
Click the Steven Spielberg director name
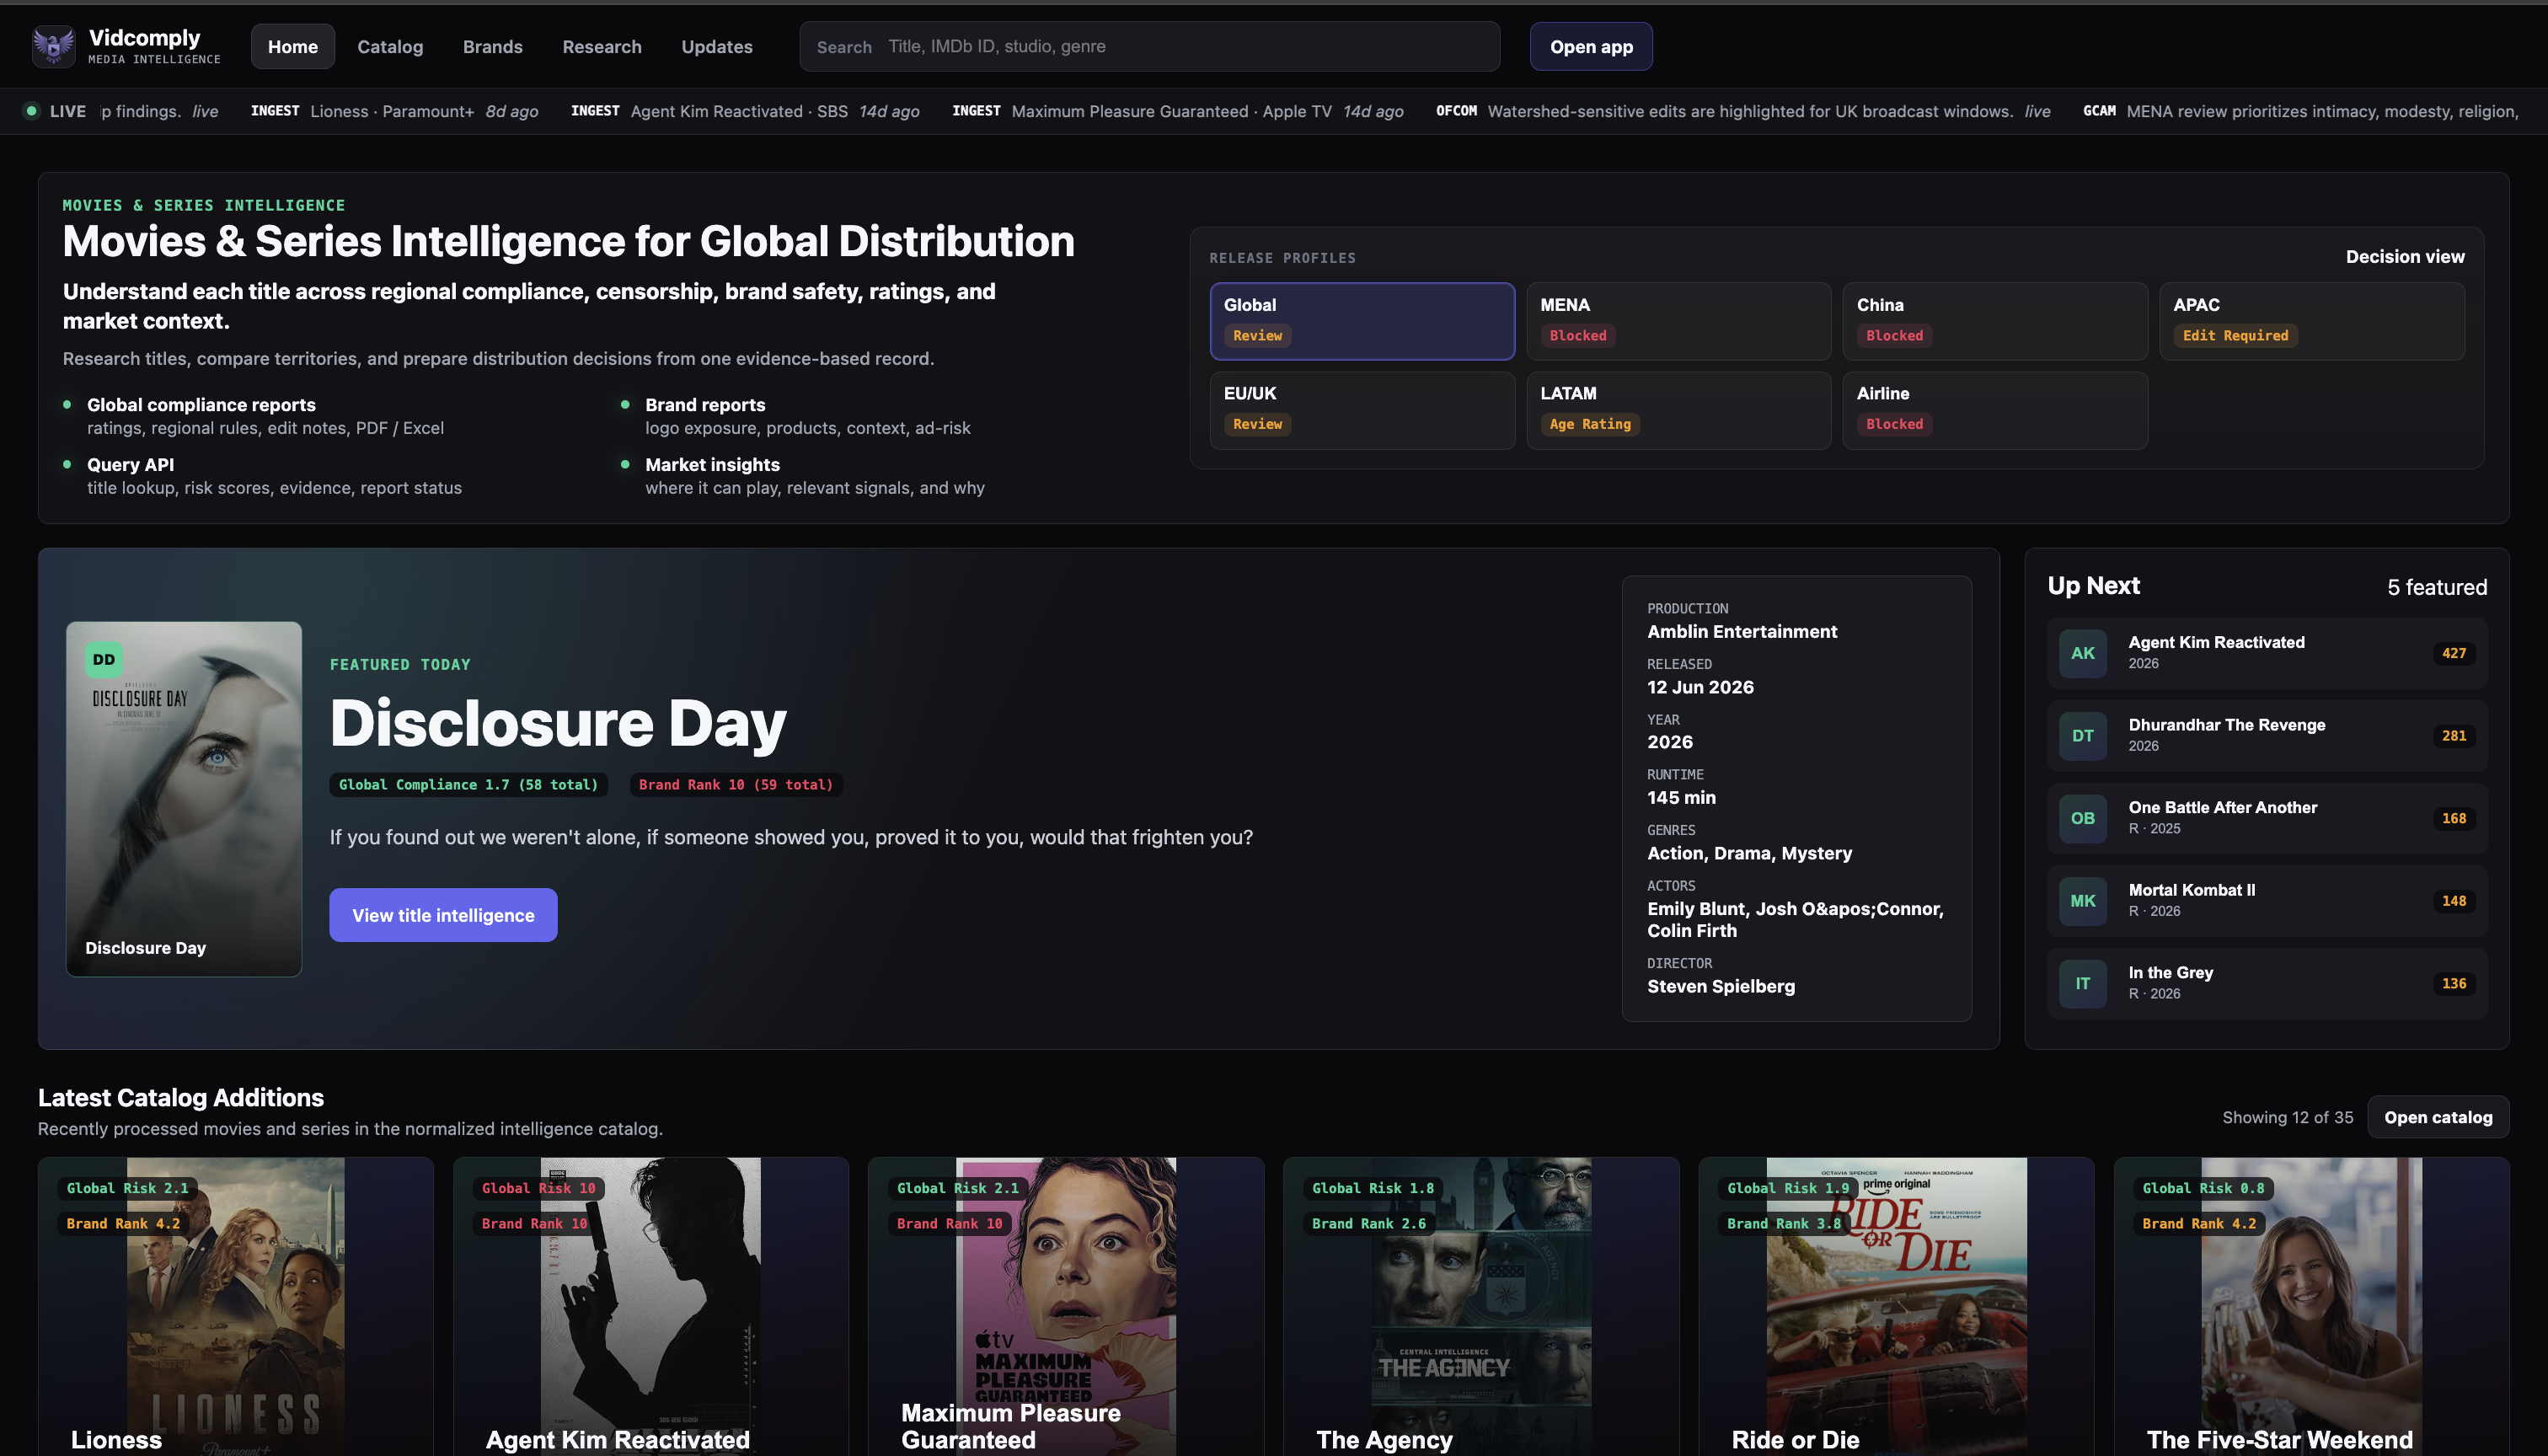(1720, 986)
